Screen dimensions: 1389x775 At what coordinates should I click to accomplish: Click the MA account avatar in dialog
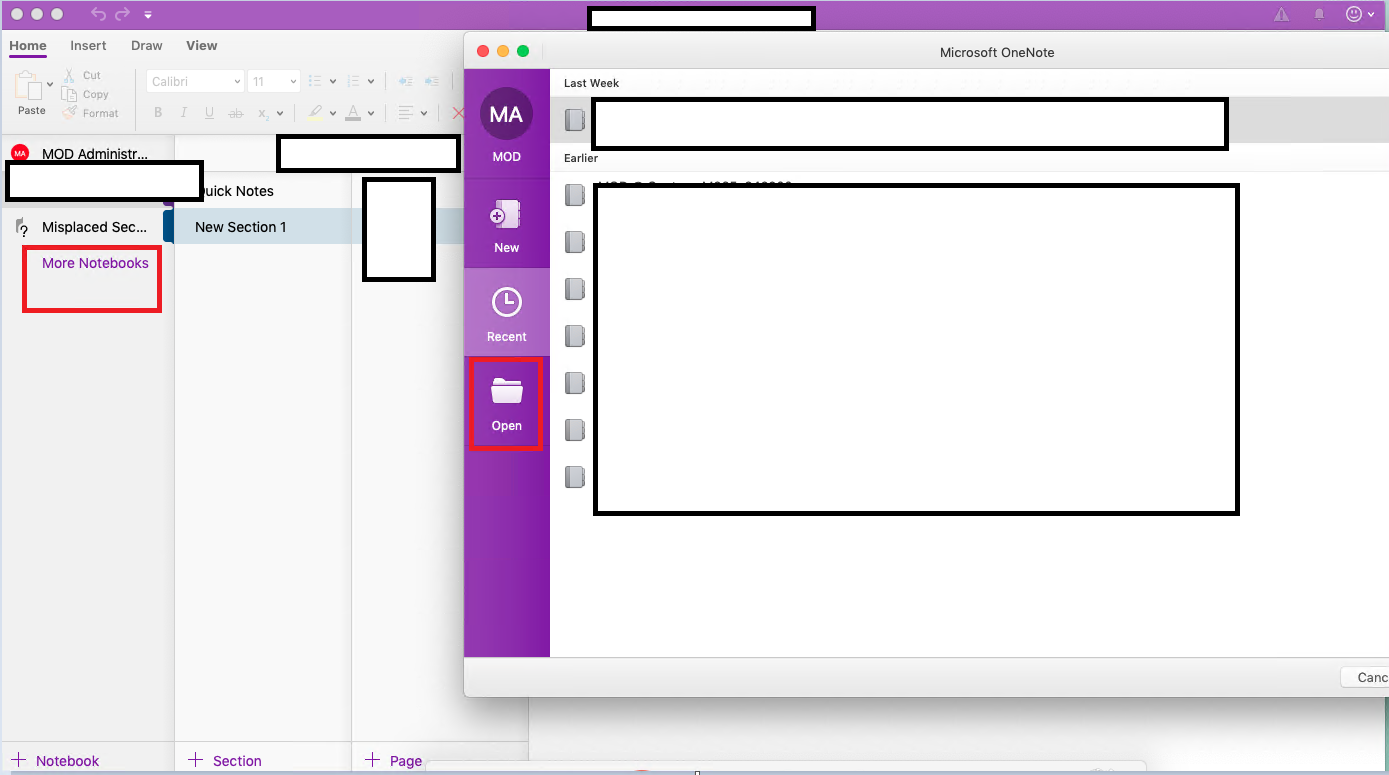506,114
